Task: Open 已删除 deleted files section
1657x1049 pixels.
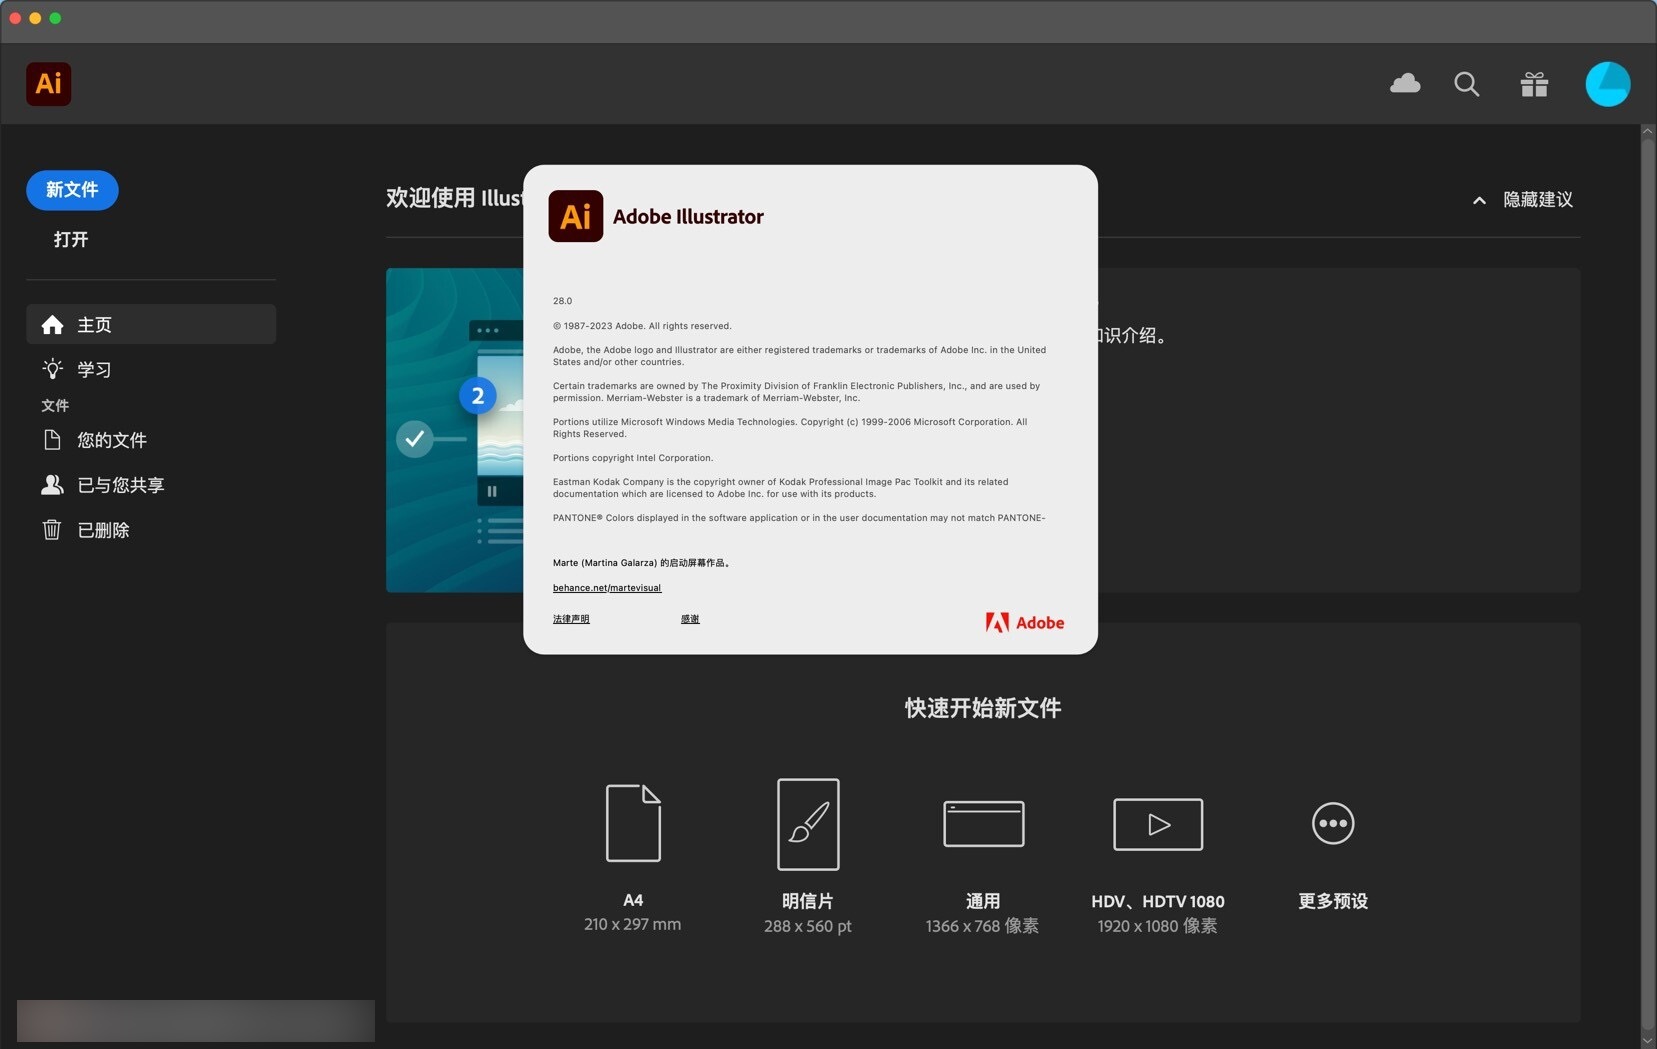Action: point(151,530)
